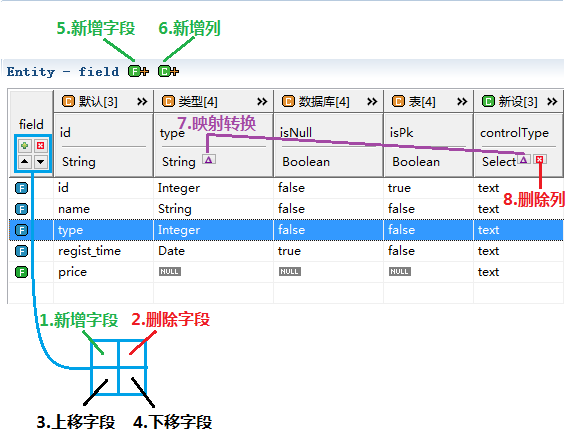Move field down with the down arrow

click(x=40, y=161)
